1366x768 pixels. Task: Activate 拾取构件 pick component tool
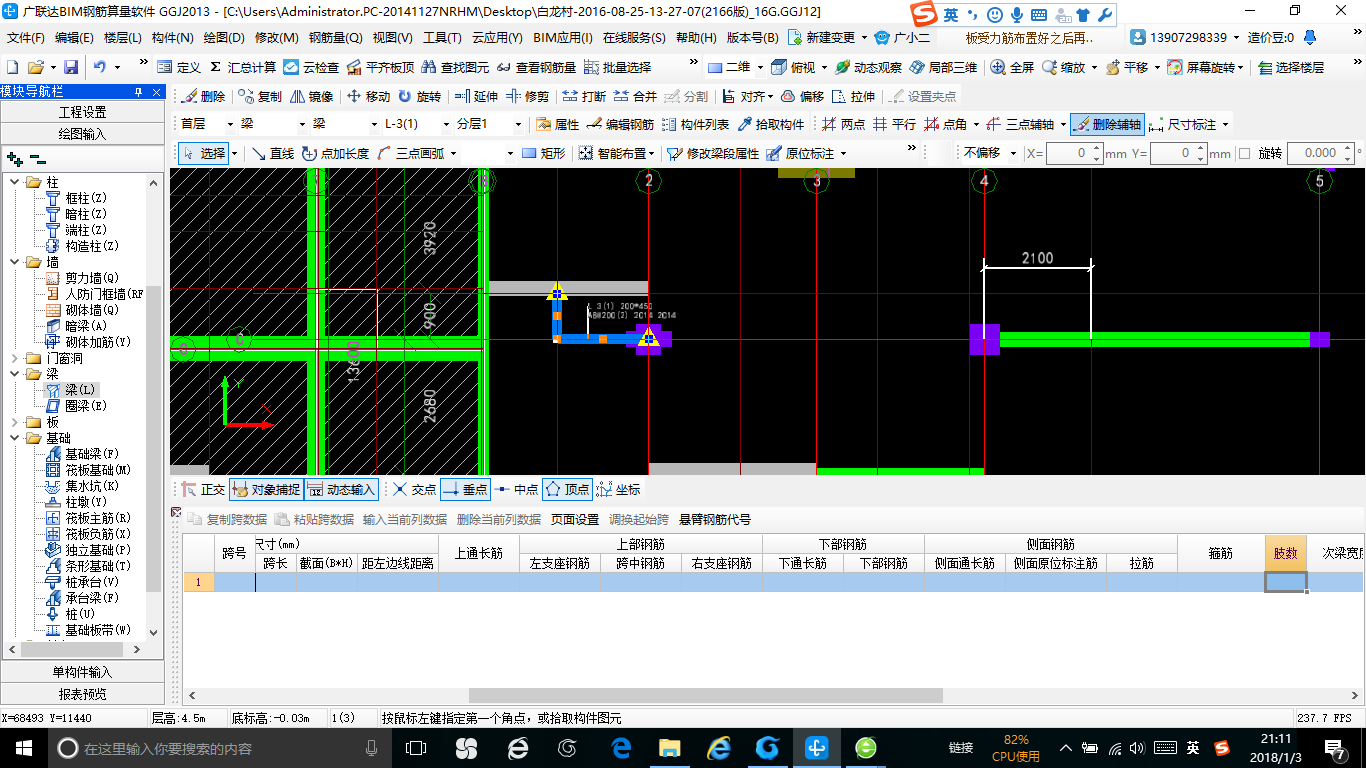point(771,124)
